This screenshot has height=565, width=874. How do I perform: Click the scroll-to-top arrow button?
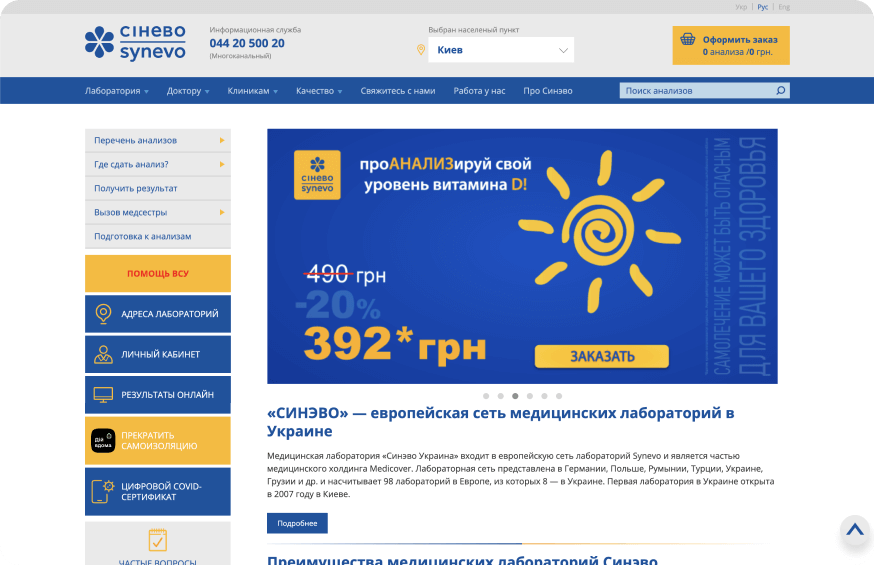pos(854,529)
